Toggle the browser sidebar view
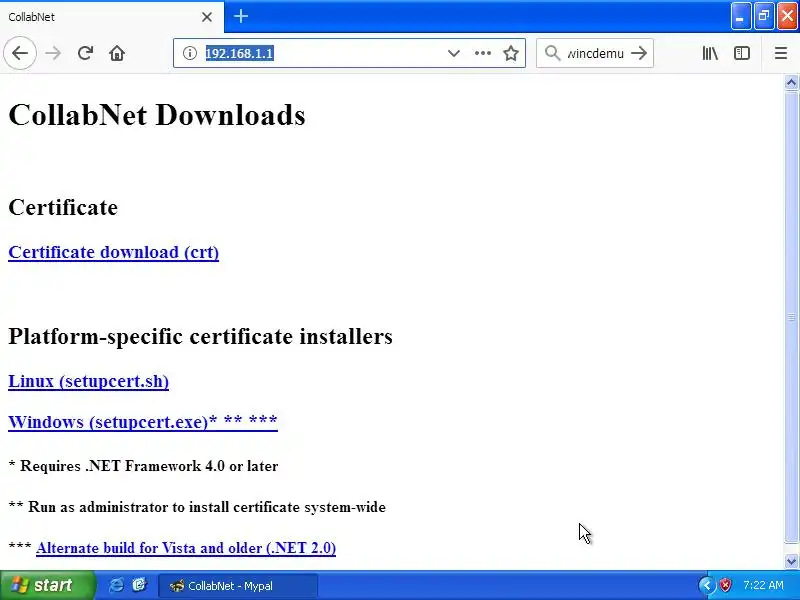The width and height of the screenshot is (800, 600). [742, 53]
